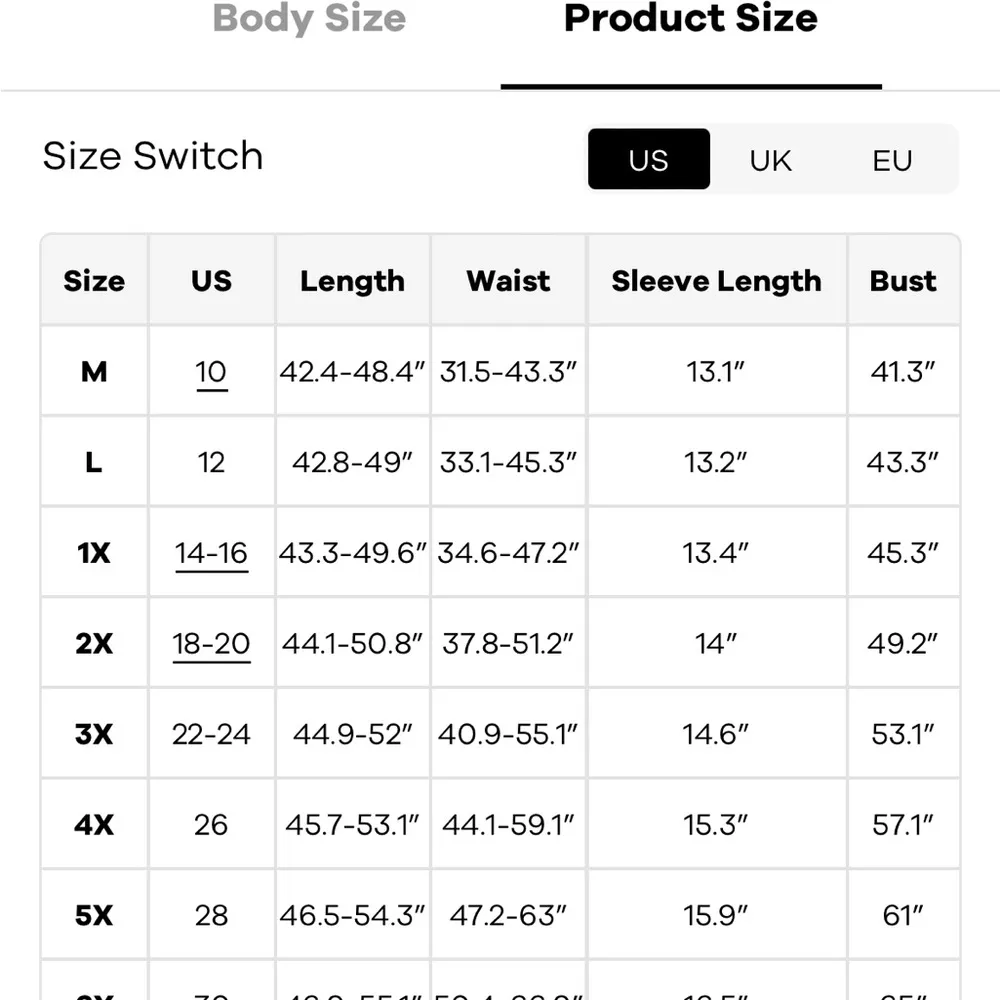The height and width of the screenshot is (1000, 1000).
Task: Select the 5X size row label
Action: pos(94,916)
